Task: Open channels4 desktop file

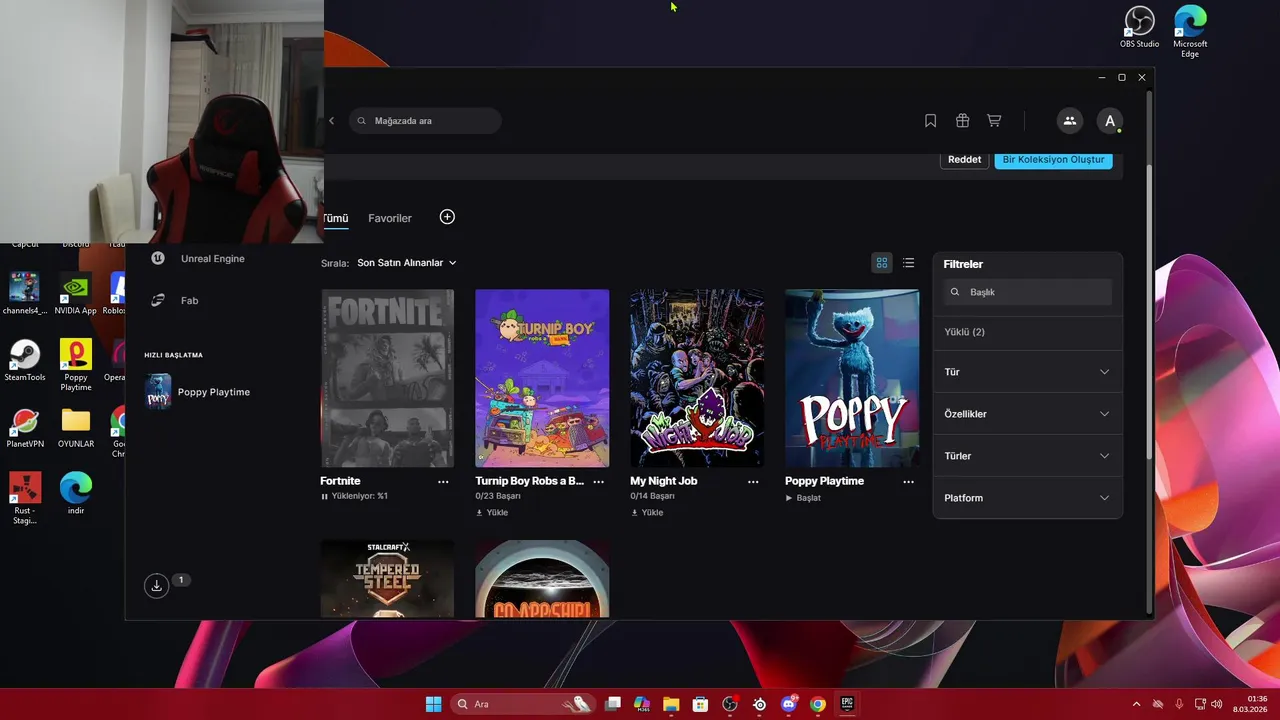Action: point(24,294)
